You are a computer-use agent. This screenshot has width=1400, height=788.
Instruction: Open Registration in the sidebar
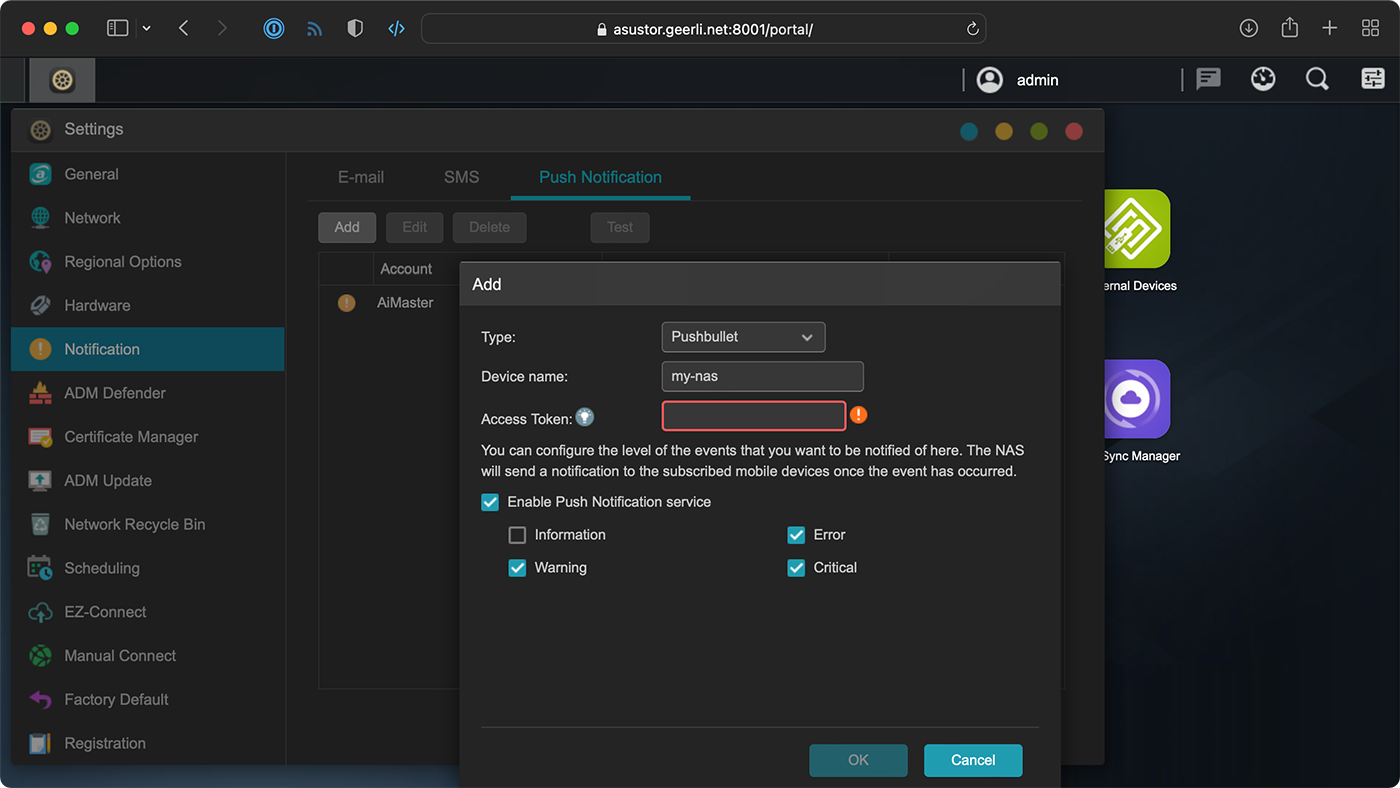click(147, 743)
